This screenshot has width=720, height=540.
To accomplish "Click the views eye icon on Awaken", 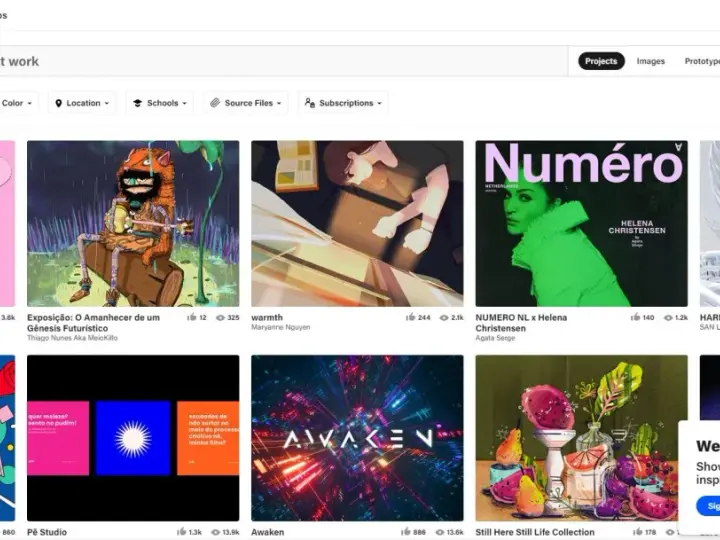I will [439, 533].
